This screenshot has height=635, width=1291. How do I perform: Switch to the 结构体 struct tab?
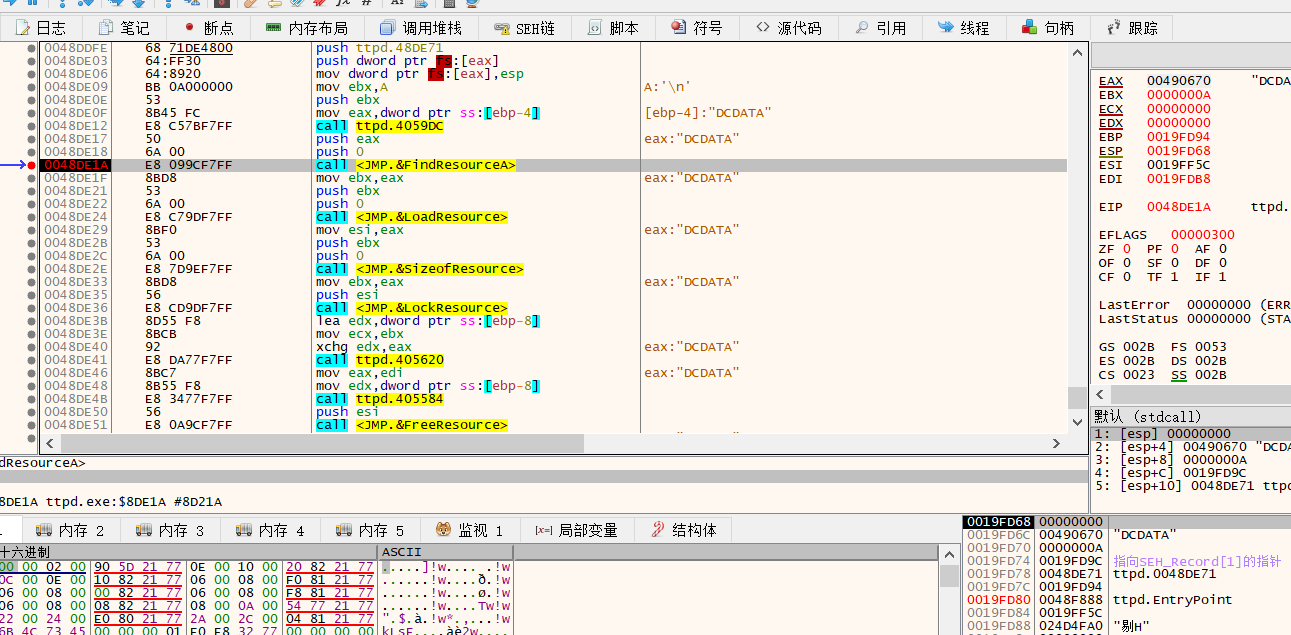pos(684,530)
